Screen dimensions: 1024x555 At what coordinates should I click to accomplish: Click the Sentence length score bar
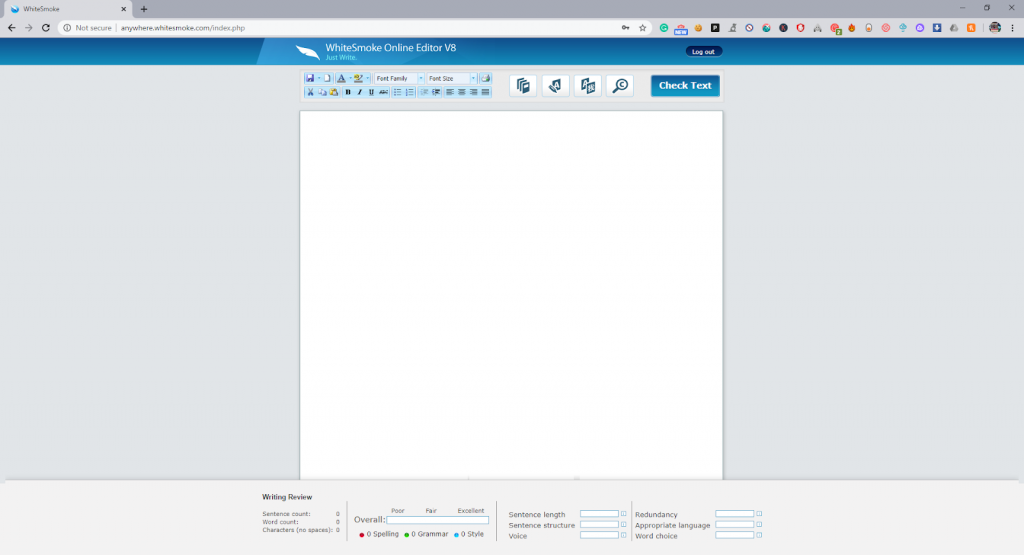[599, 514]
